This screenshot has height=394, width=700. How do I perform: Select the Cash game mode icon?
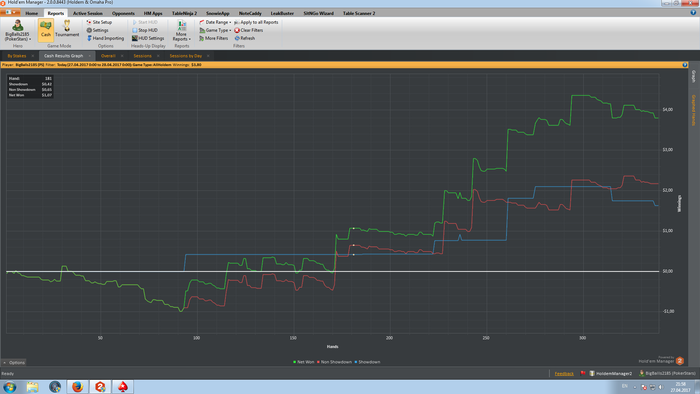tap(46, 29)
